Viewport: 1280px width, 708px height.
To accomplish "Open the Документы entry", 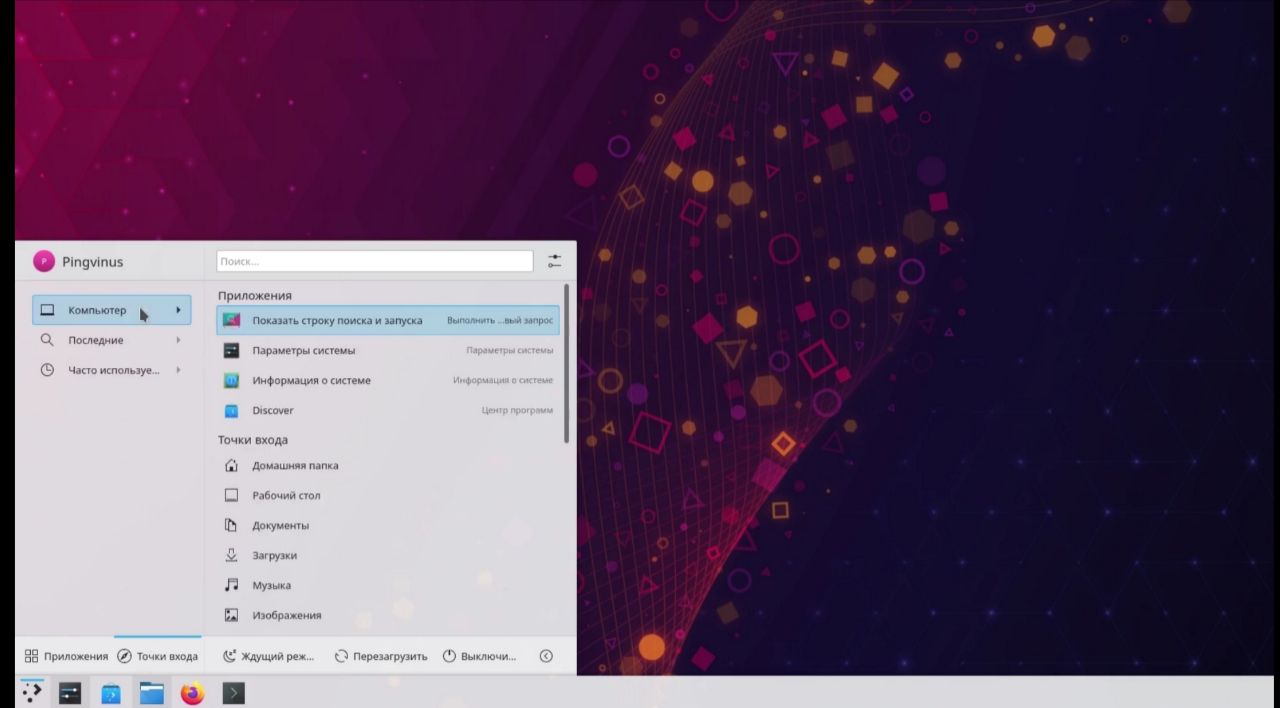I will (x=388, y=526).
